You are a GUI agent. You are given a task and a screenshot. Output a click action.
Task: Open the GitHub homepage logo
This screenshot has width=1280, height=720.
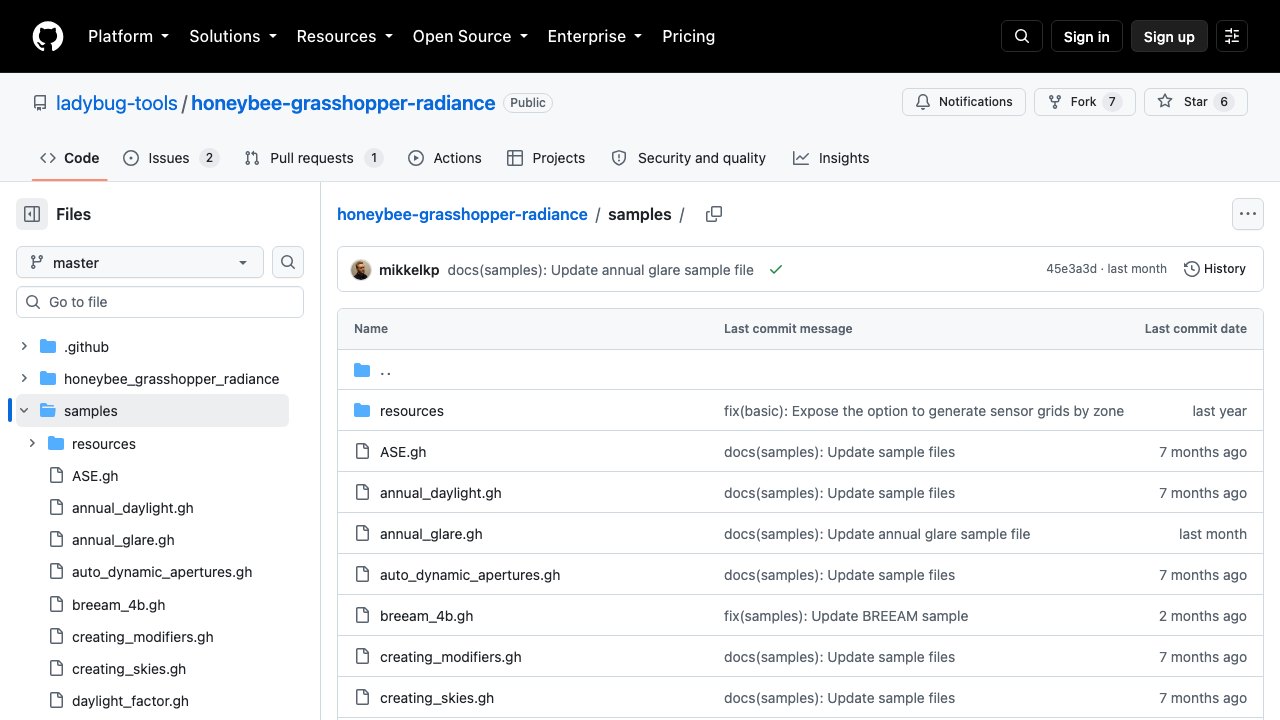(x=48, y=37)
